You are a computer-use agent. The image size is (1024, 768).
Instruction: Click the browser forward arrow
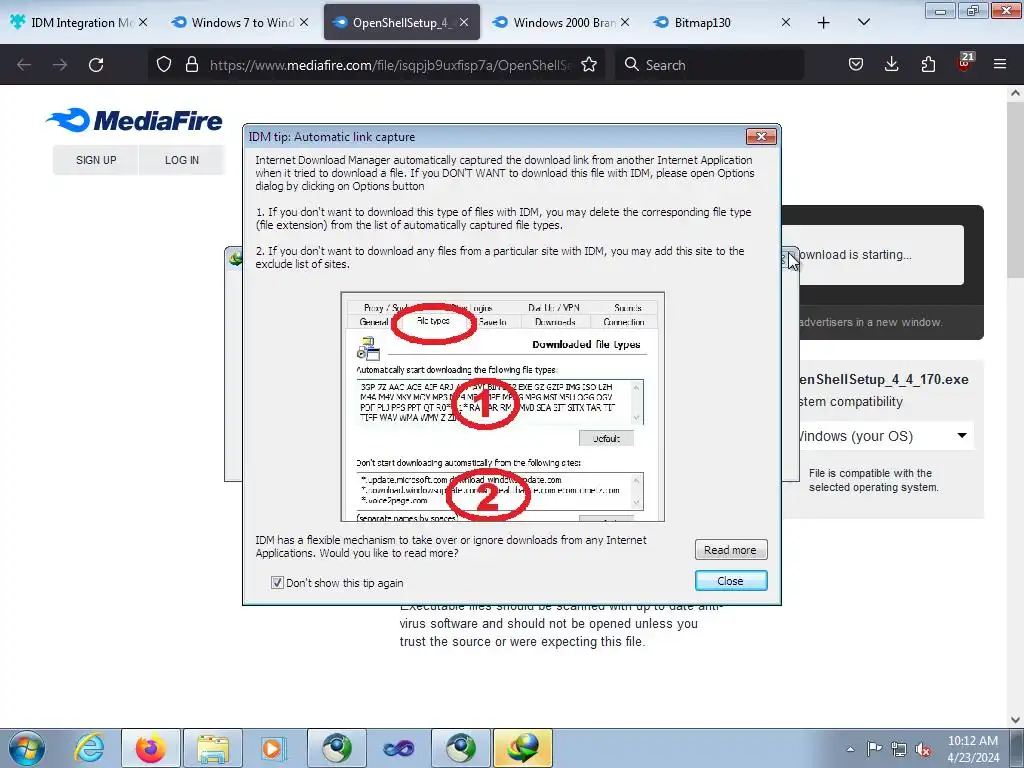pos(60,65)
